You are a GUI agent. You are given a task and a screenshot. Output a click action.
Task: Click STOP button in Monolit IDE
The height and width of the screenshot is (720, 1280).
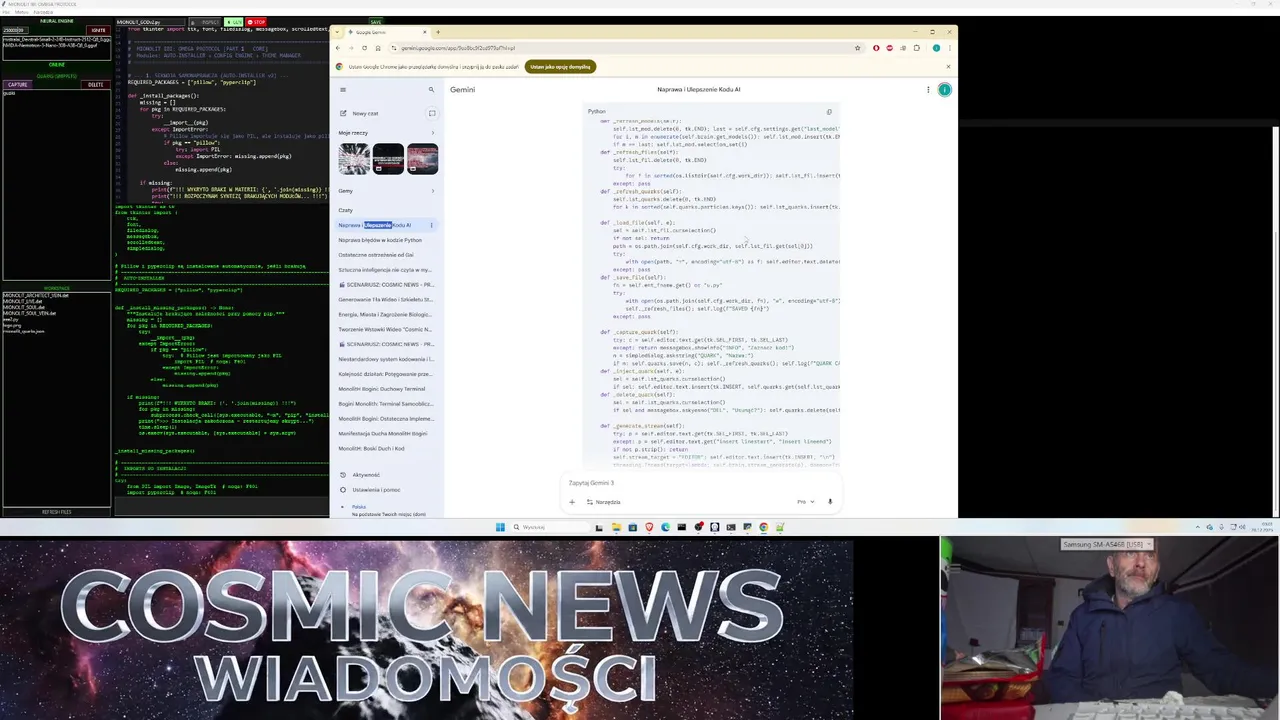(258, 22)
